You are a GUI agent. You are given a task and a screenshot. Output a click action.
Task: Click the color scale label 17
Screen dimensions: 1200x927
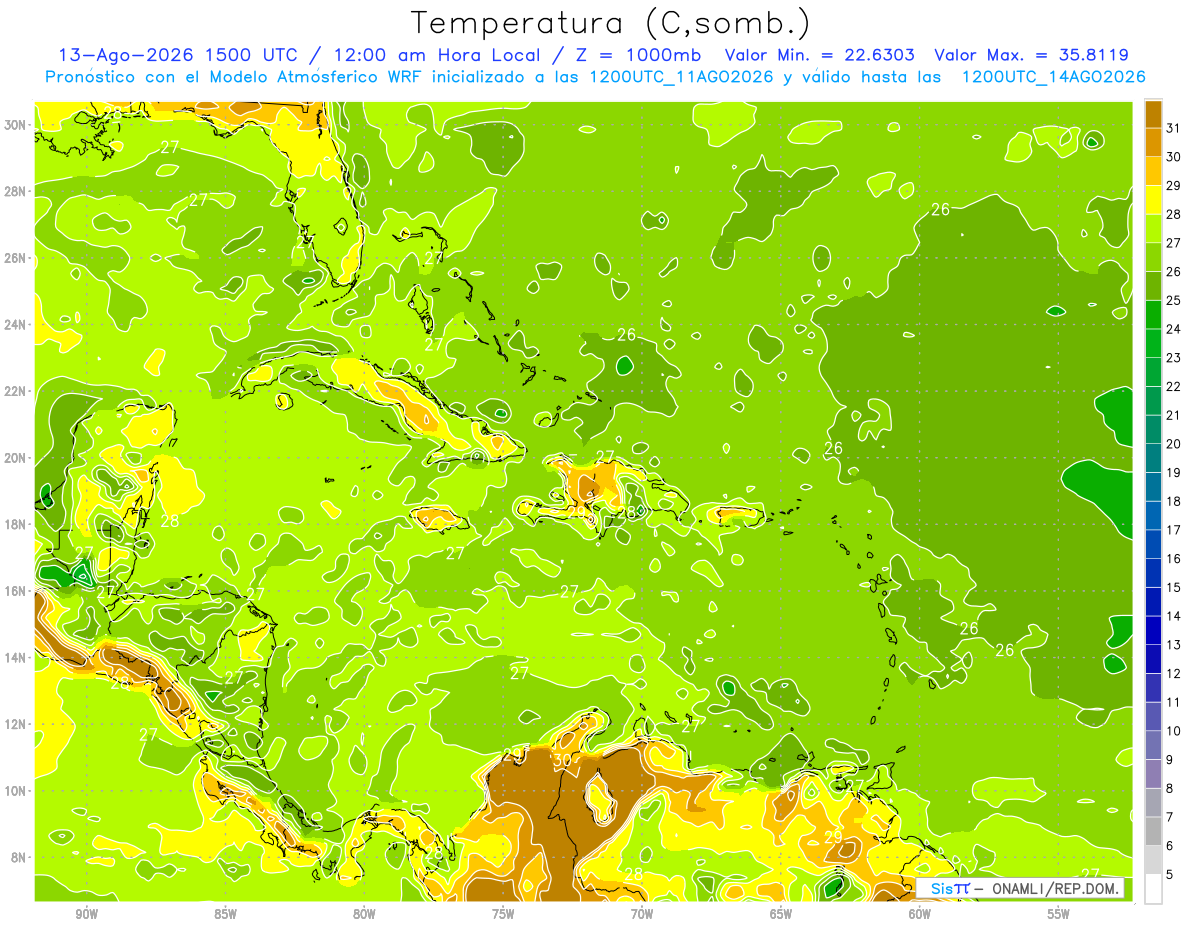coord(1174,530)
